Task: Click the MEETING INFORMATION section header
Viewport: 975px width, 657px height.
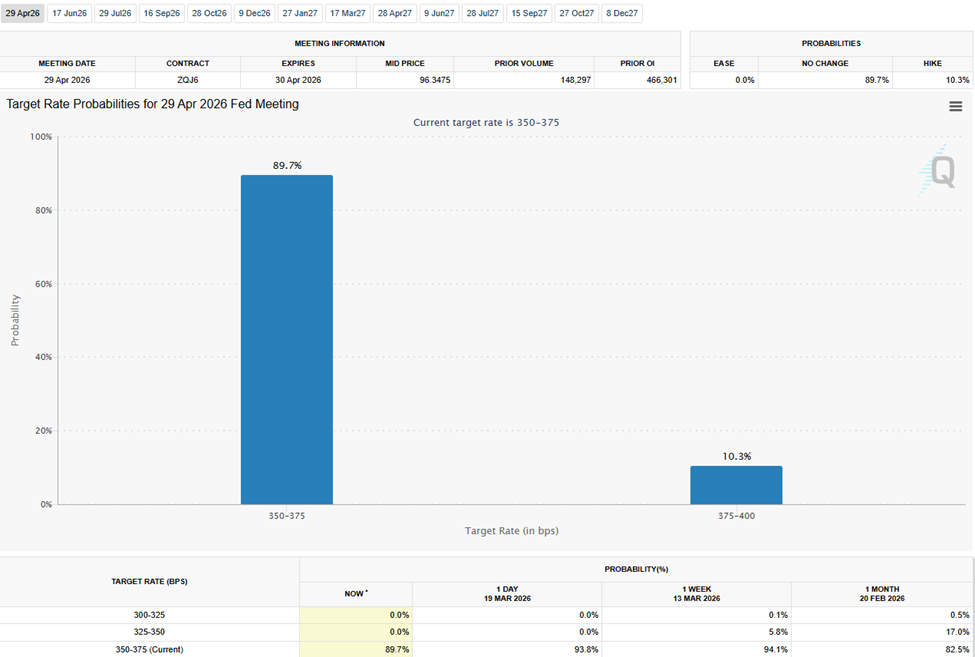Action: pos(340,44)
